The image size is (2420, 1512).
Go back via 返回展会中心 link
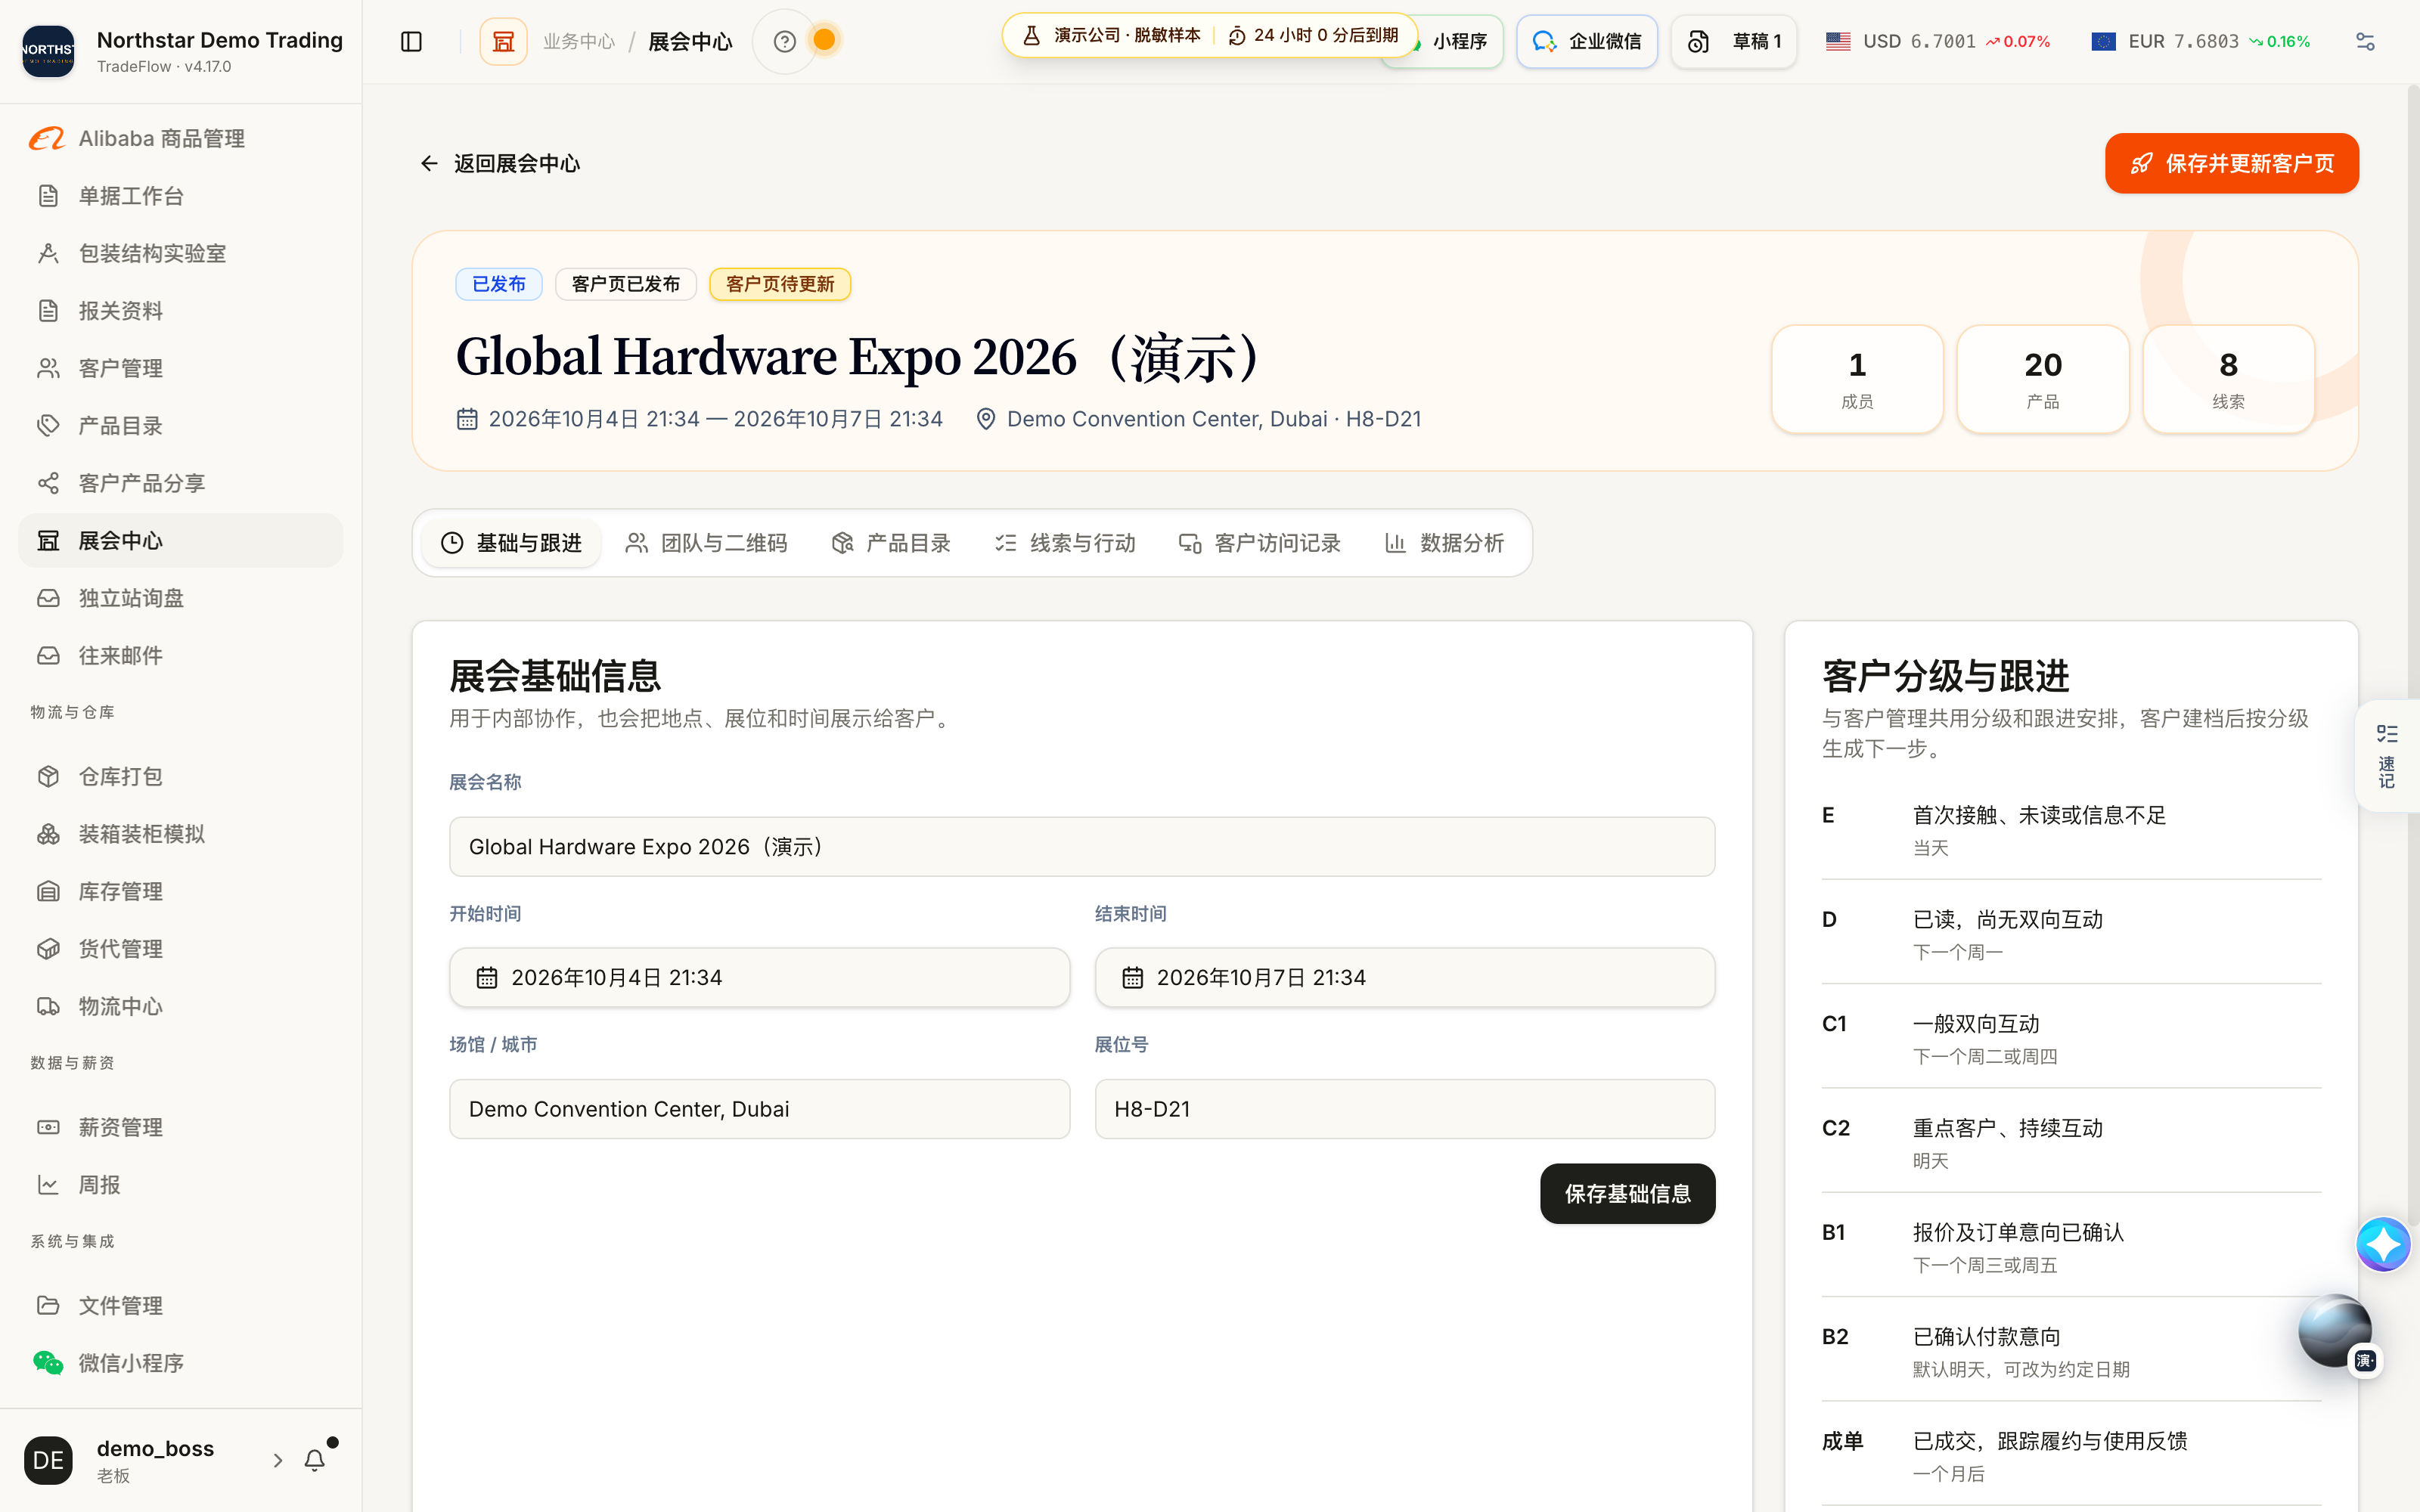tap(499, 163)
